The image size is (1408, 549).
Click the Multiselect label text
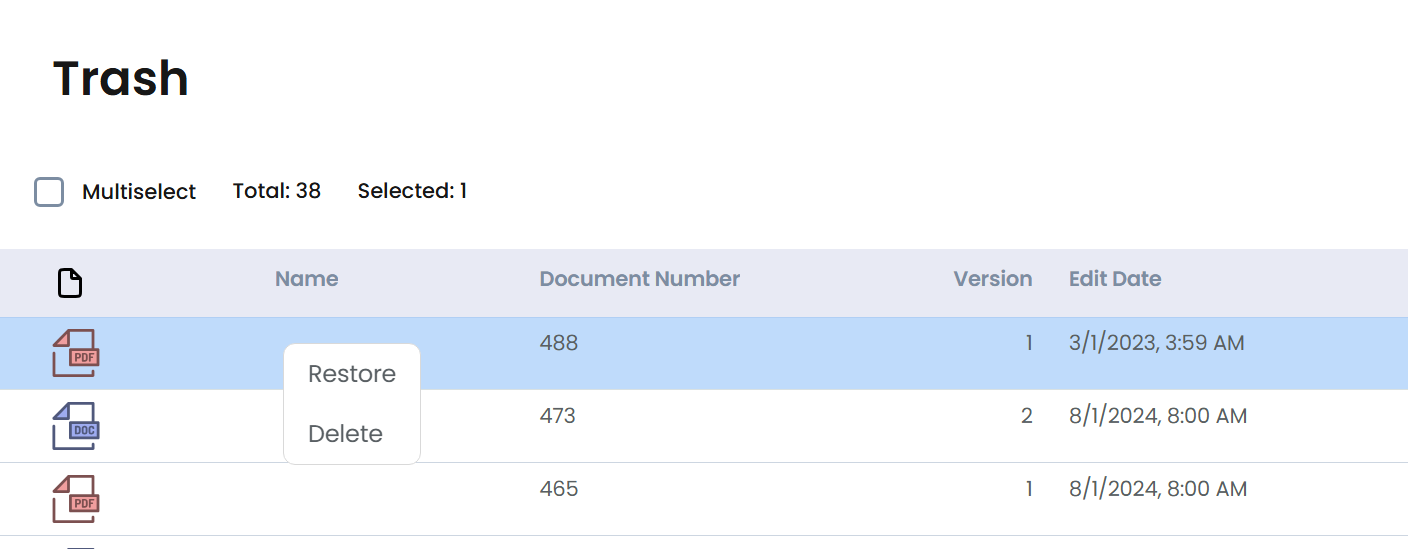click(x=139, y=192)
